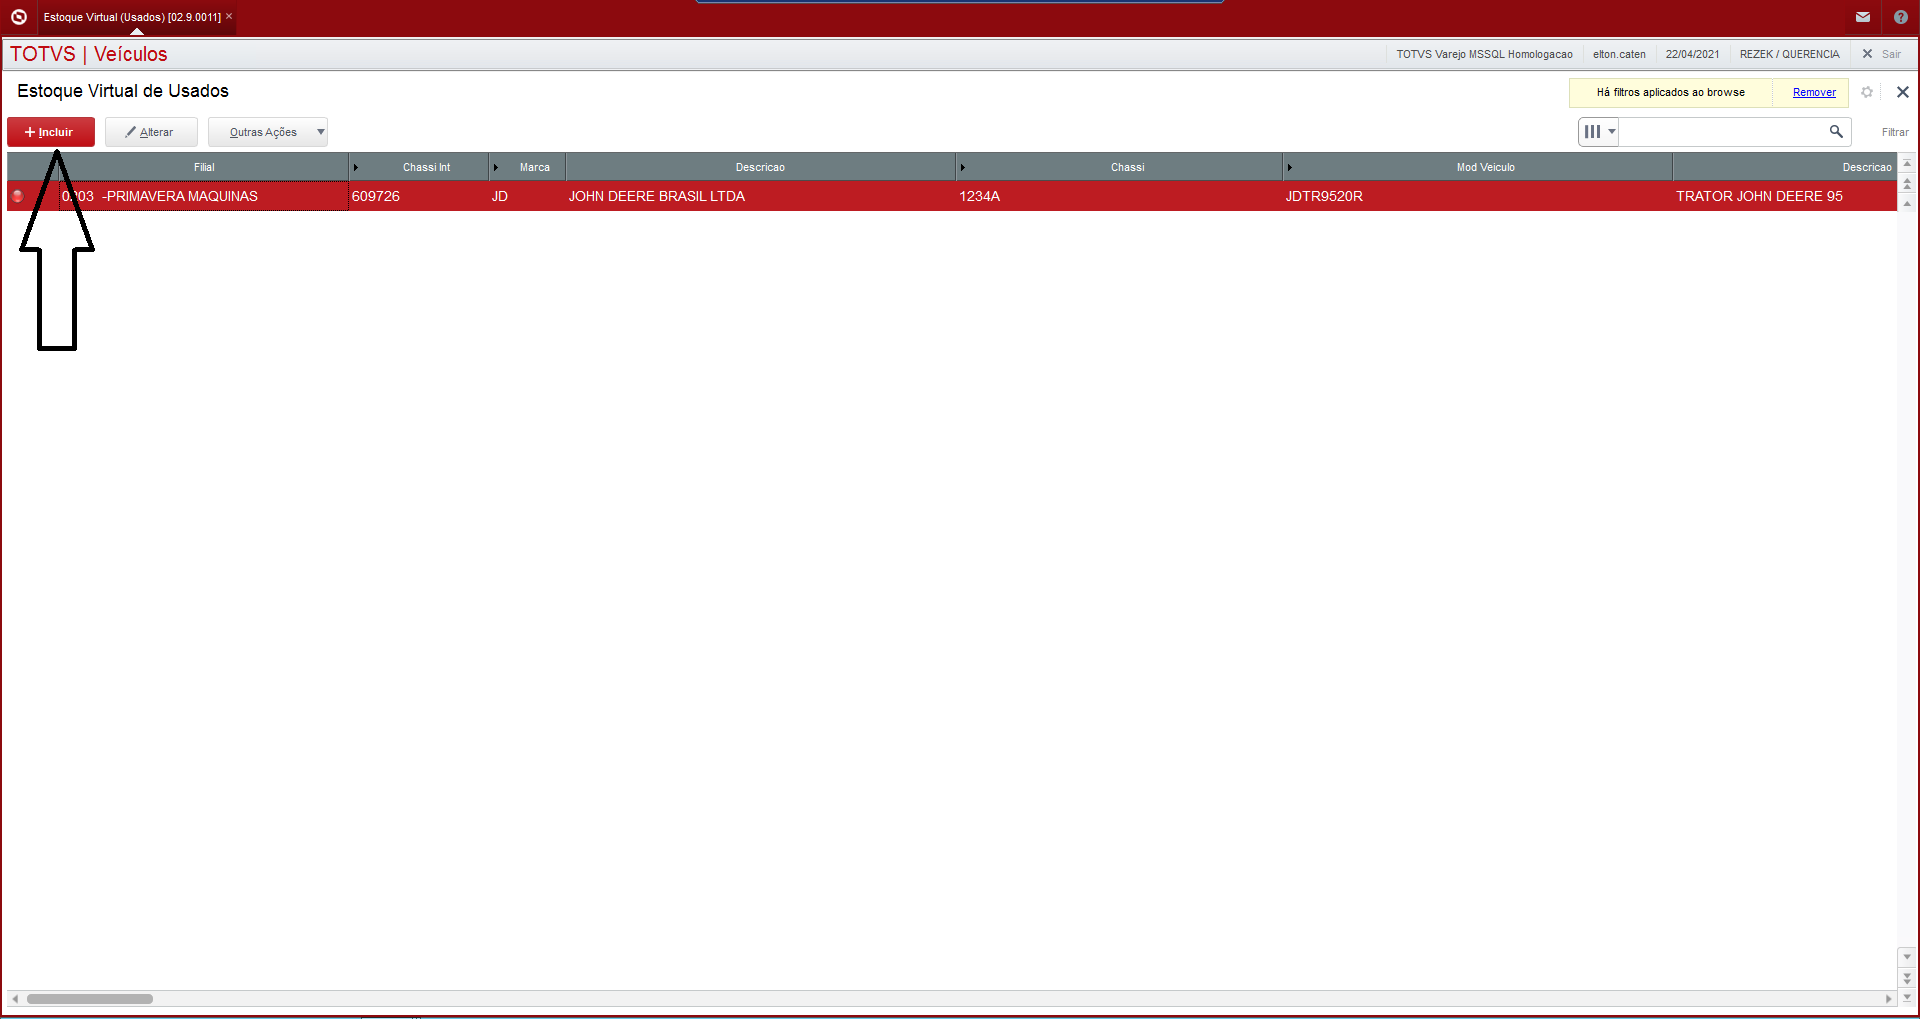Click the horizontal scrollbar thumb
This screenshot has height=1019, width=1920.
90,999
